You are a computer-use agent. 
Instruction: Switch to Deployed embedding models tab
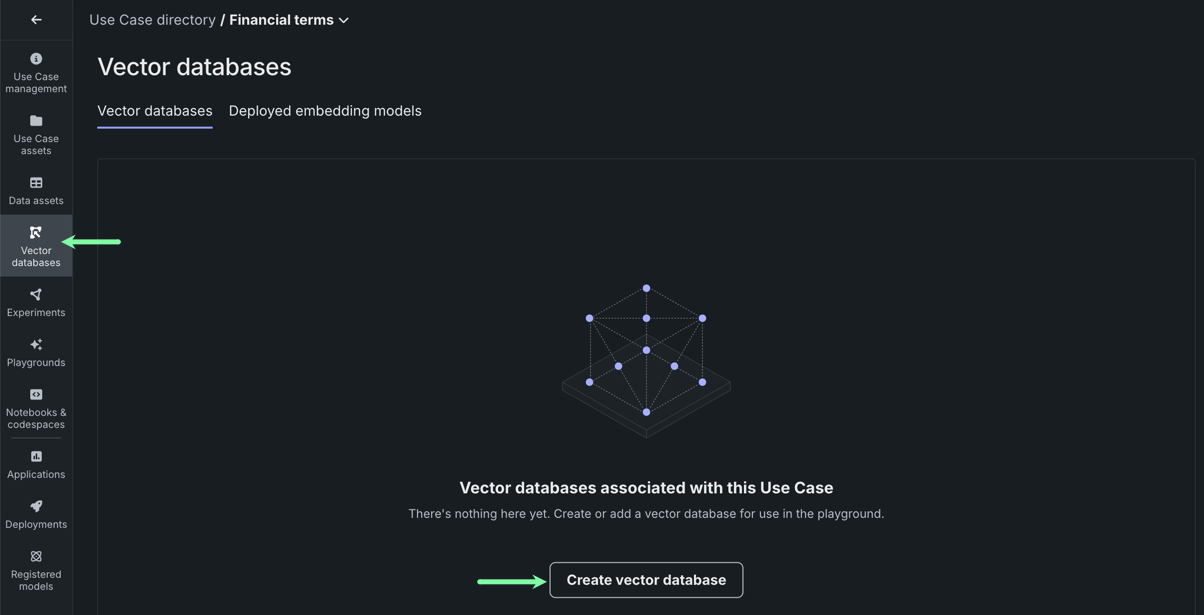click(x=325, y=111)
